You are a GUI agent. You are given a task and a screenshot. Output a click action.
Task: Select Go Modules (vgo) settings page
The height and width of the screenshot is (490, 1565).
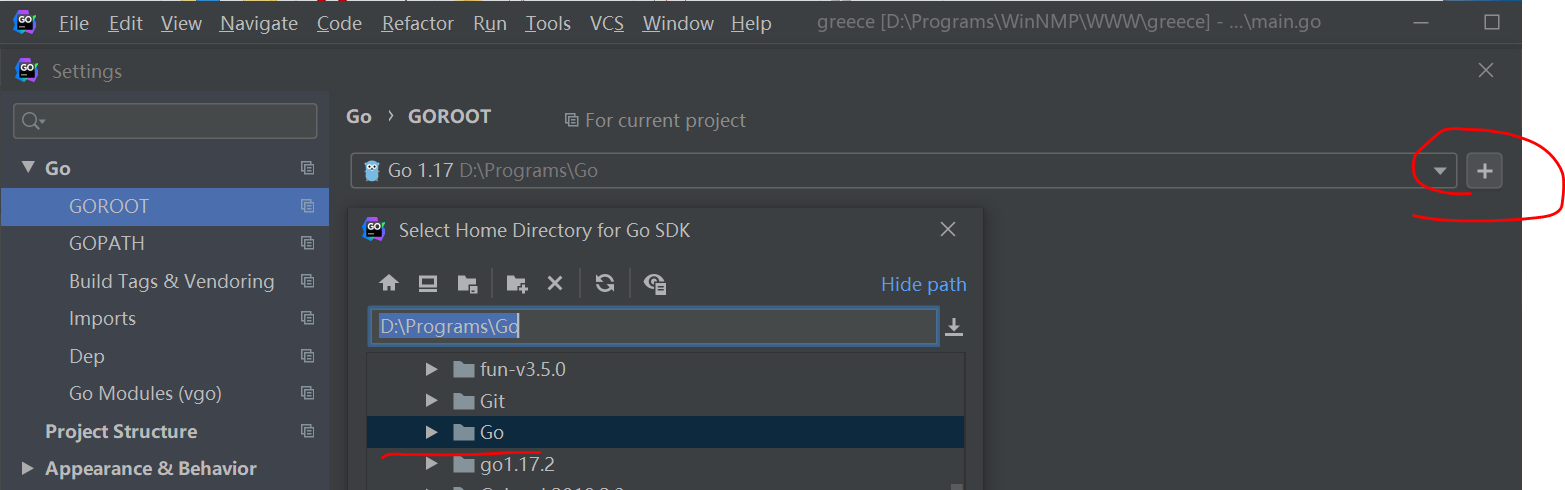(x=145, y=393)
